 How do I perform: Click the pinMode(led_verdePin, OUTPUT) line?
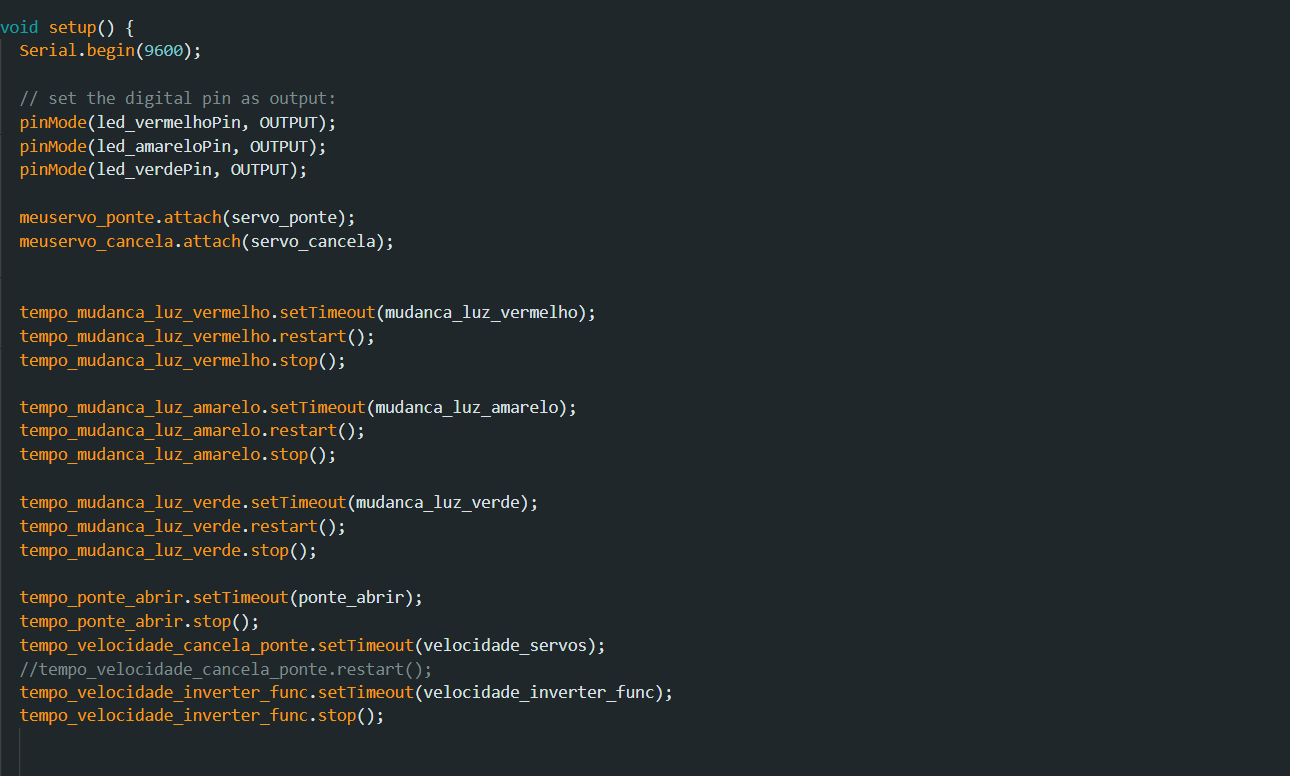tap(163, 170)
